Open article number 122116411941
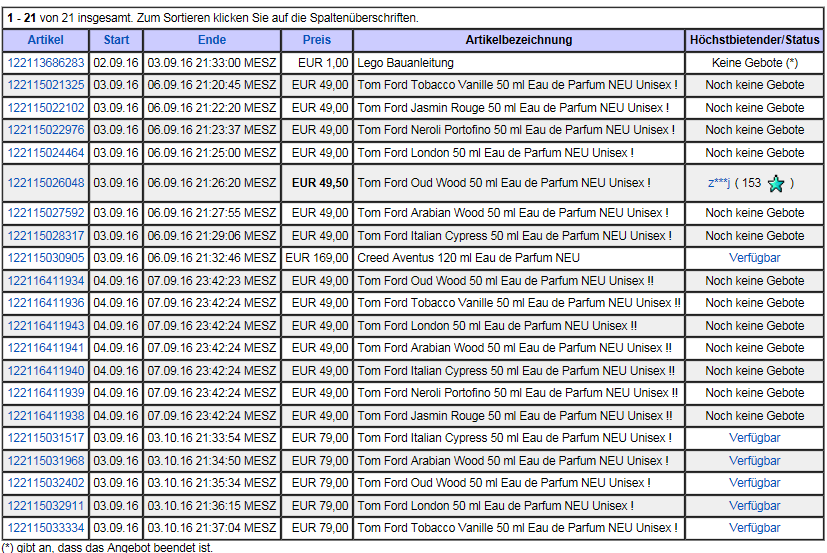Viewport: 827px width, 553px height. tap(45, 348)
